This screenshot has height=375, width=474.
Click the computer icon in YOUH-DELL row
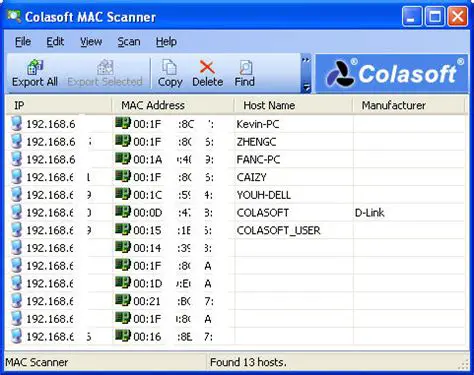(x=16, y=194)
